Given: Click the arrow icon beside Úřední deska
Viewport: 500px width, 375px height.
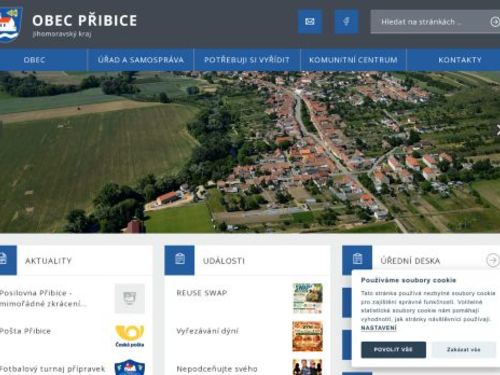Looking at the screenshot, I should (x=493, y=260).
